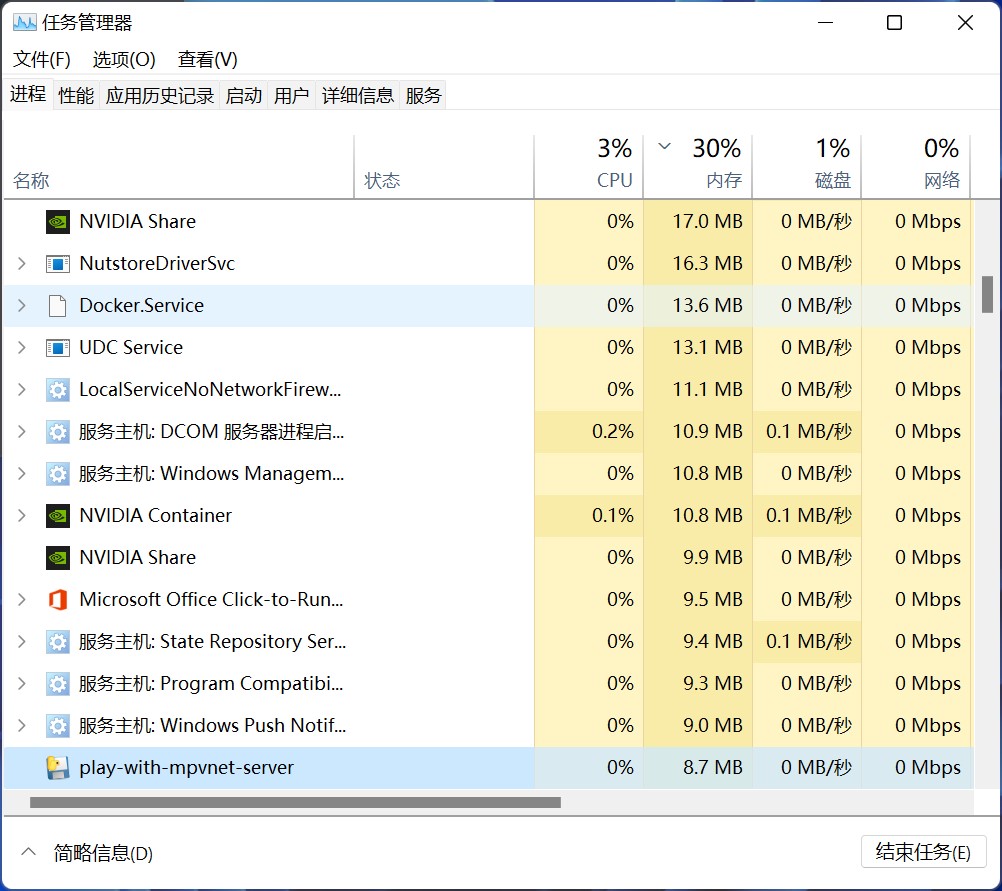Click the Windows Management service gear icon
The height and width of the screenshot is (891, 1002).
coord(58,474)
